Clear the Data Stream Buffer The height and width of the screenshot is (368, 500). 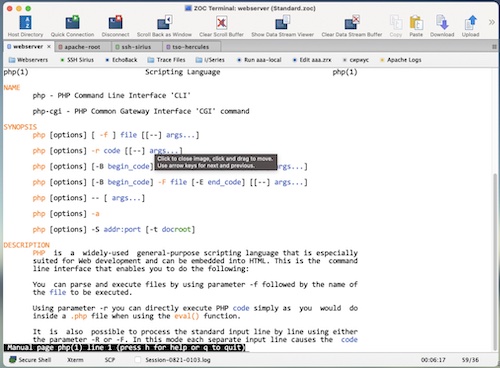click(352, 23)
